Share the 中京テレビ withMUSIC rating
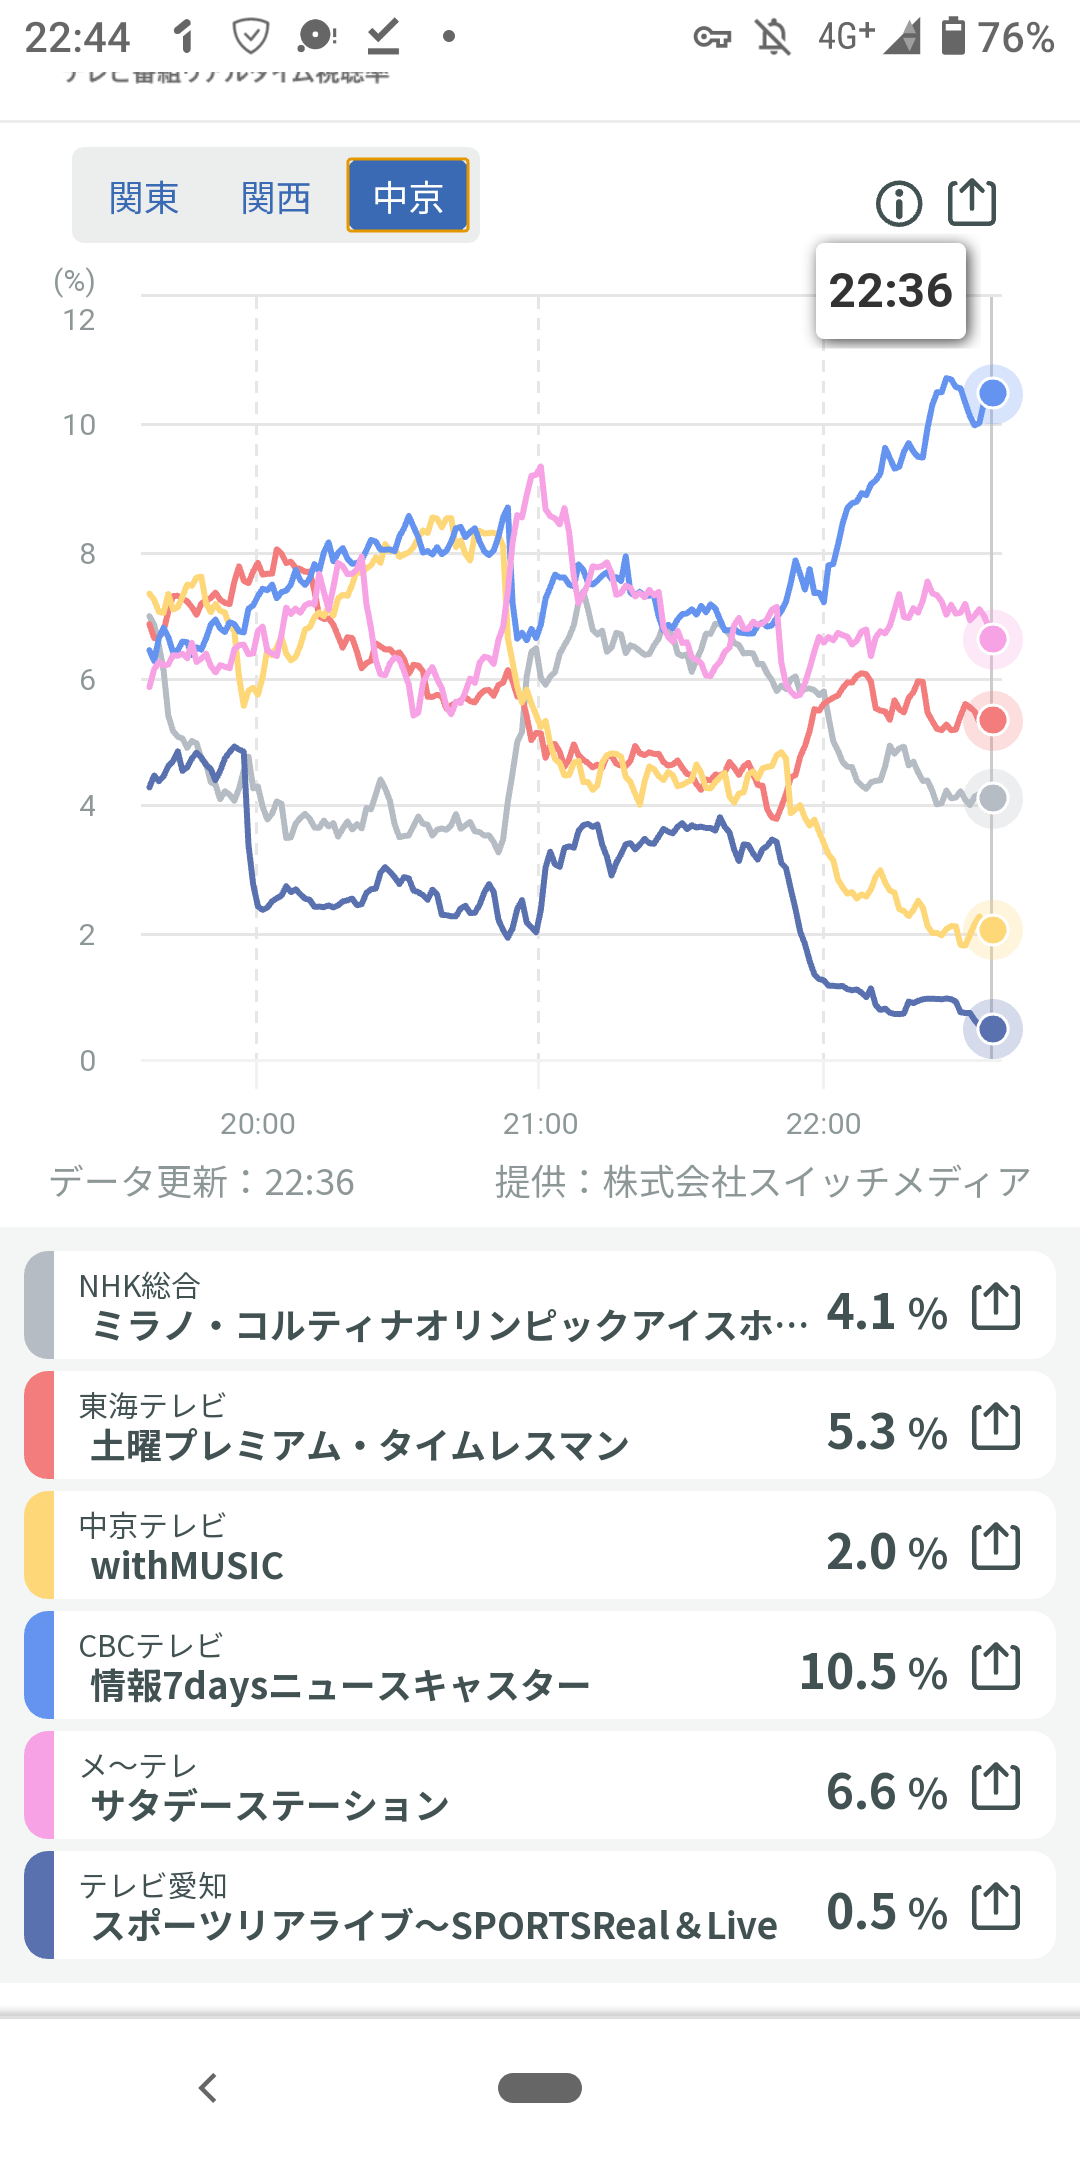Screen dimensions: 1080x2160 [x=996, y=1547]
